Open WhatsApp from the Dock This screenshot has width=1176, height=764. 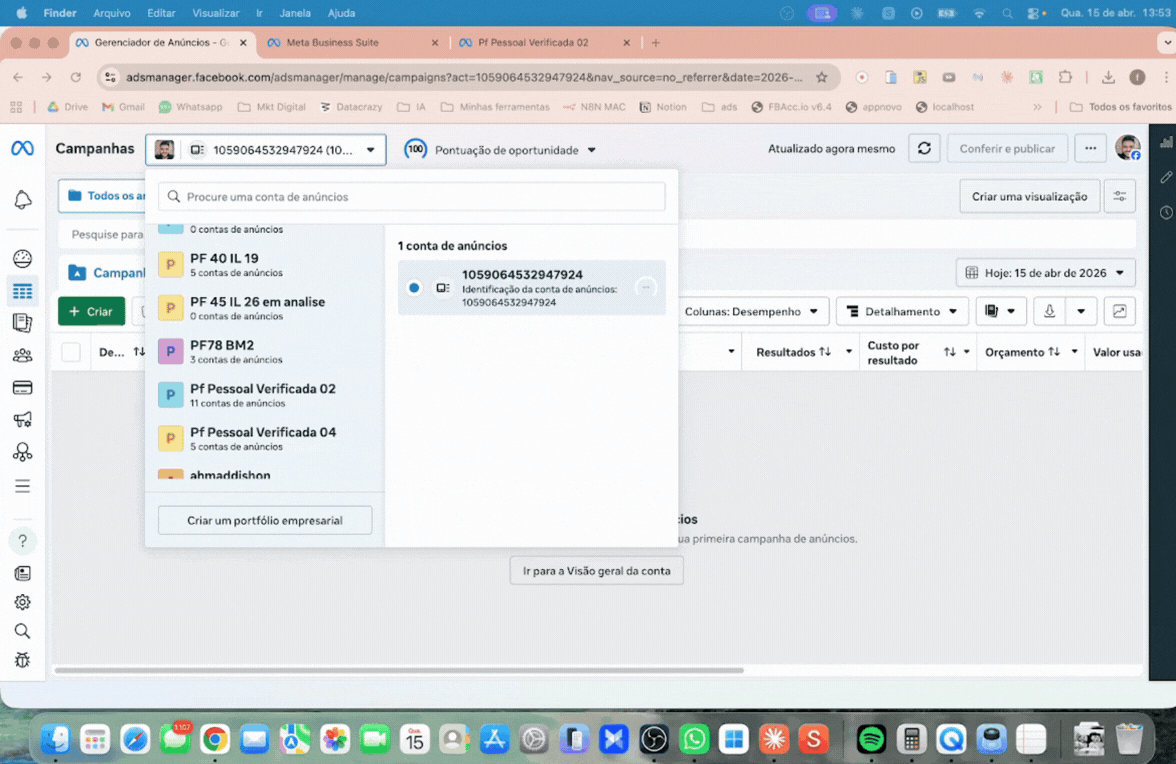[x=694, y=739]
